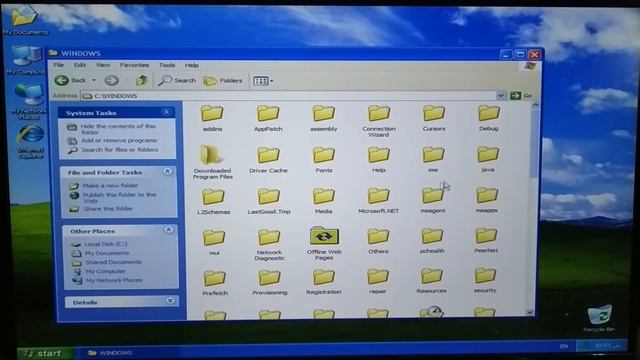Select the Offline Web Pages folder
Viewport: 640px width, 360px height.
324,244
